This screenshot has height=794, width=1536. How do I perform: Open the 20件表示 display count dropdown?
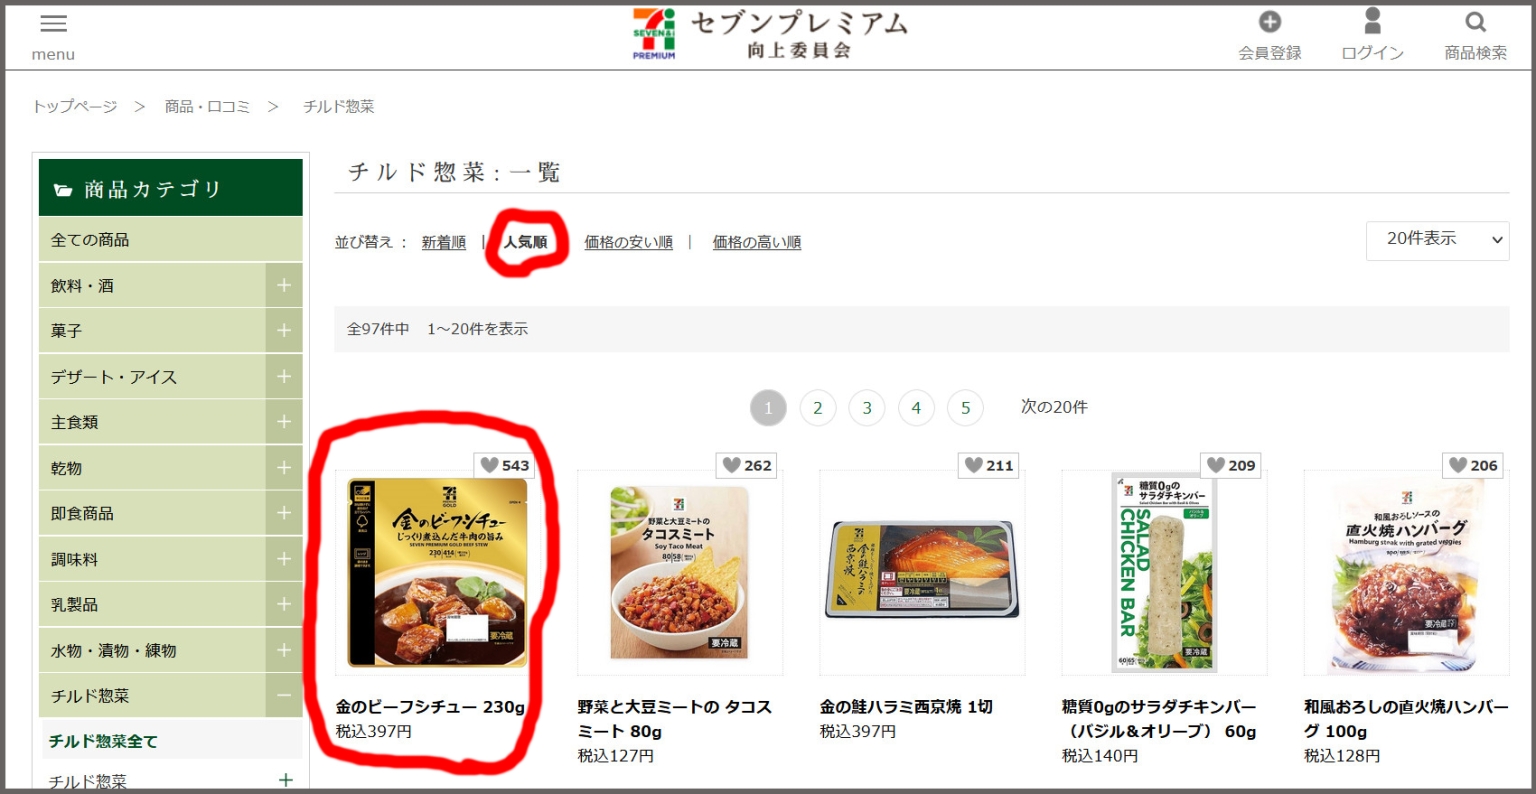coord(1437,240)
